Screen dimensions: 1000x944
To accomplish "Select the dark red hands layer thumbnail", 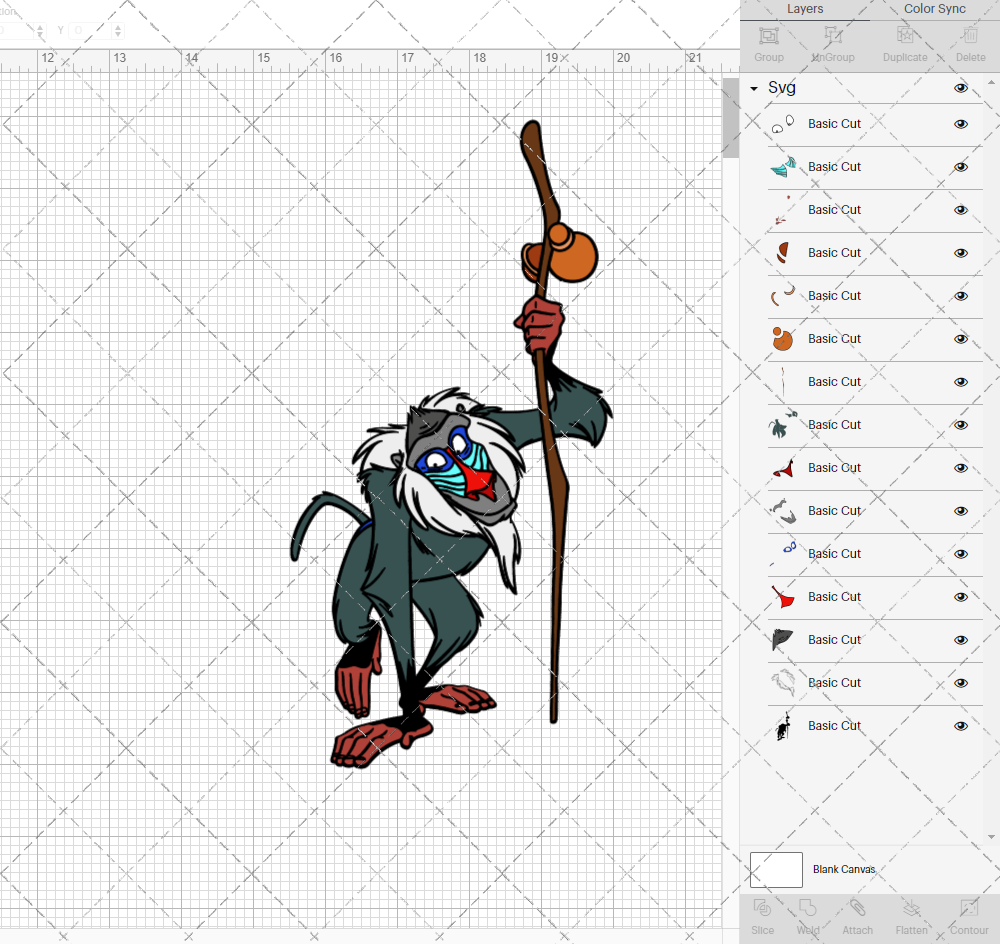I will (x=783, y=468).
